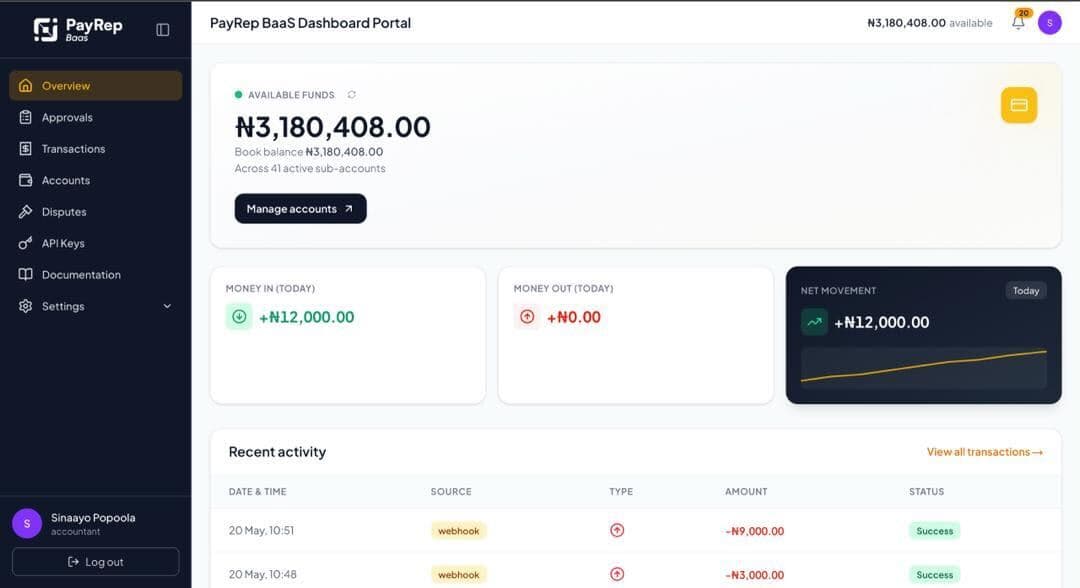Click the ₦3,180,408.00 available header balance

tap(930, 23)
